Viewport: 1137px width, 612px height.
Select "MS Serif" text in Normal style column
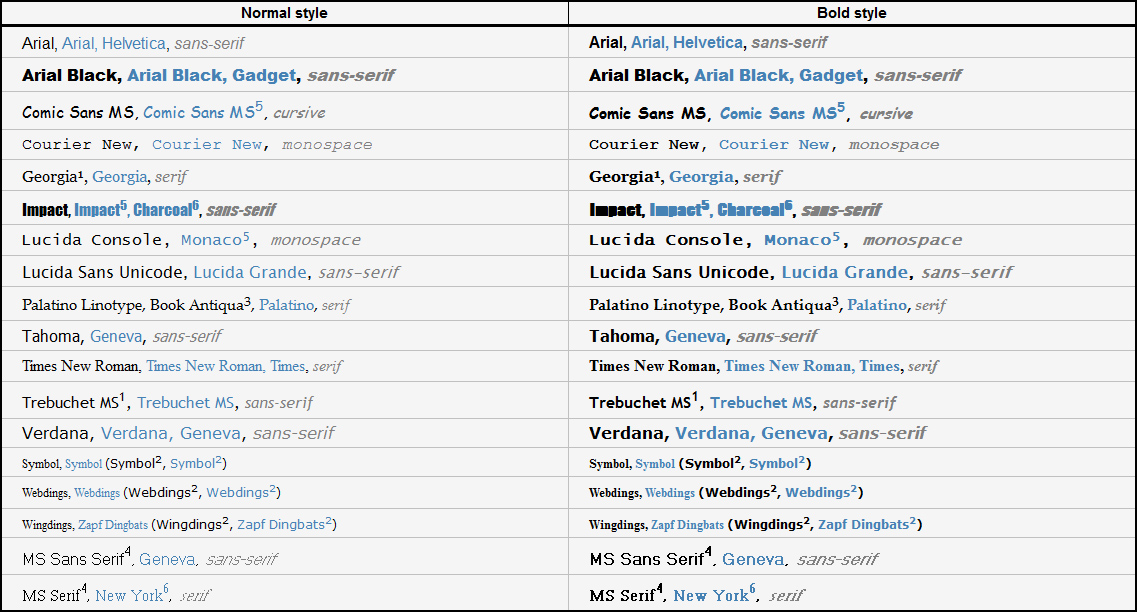[x=51, y=596]
